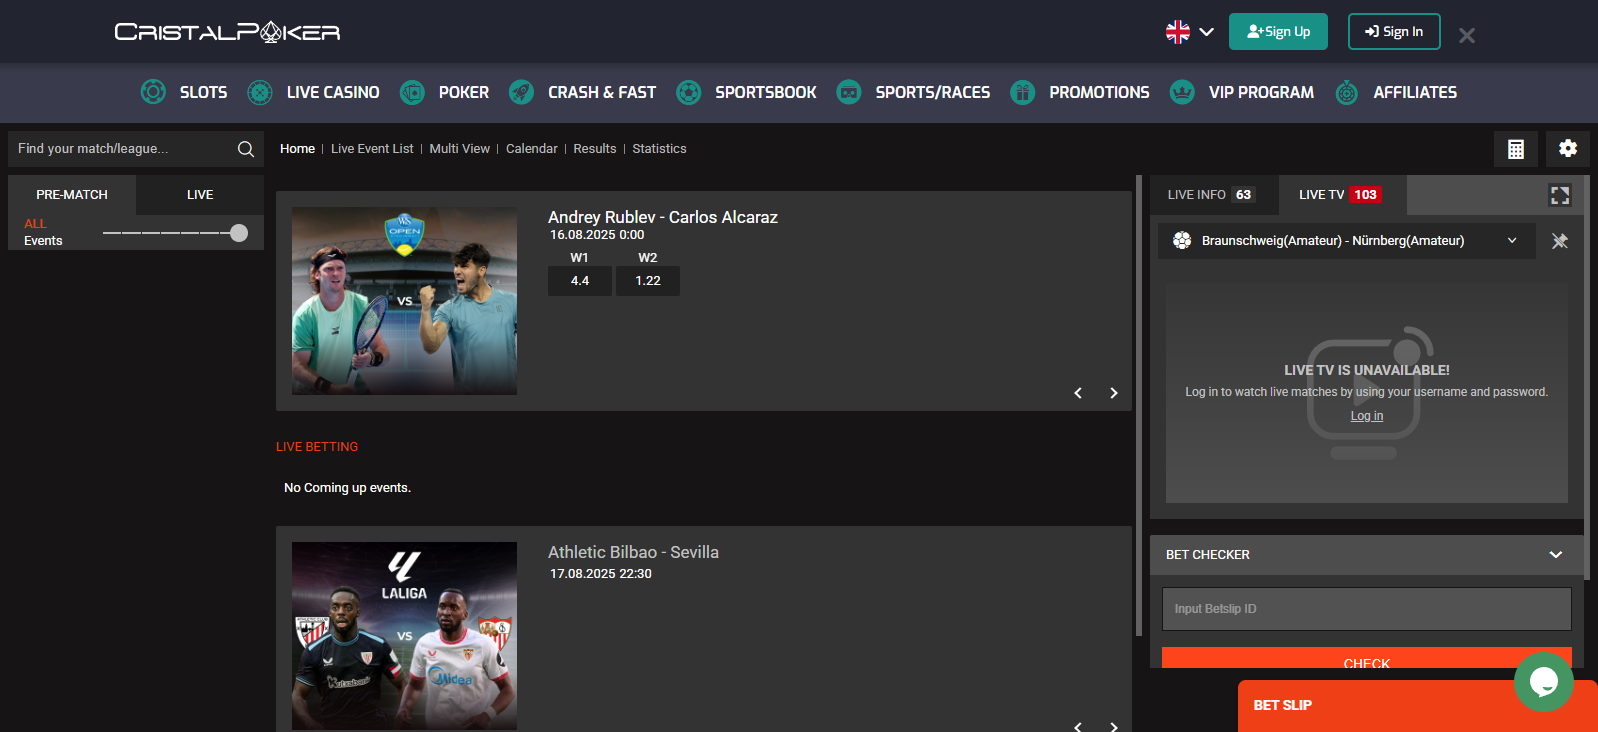This screenshot has width=1598, height=732.
Task: Click the Sportsbook soccer ball icon
Action: click(x=688, y=92)
